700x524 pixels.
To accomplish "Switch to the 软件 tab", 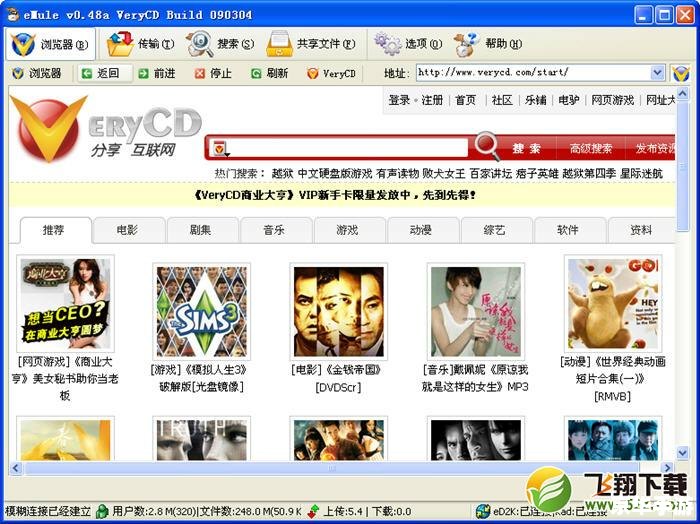I will (568, 230).
